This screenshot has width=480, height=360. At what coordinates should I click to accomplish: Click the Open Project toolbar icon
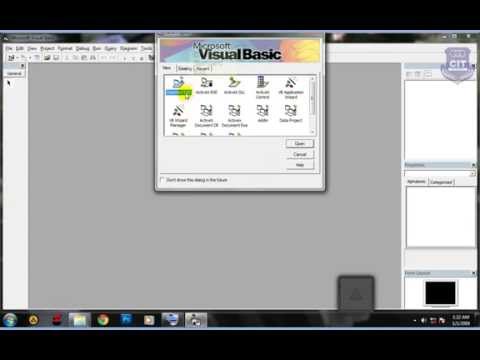point(47,58)
